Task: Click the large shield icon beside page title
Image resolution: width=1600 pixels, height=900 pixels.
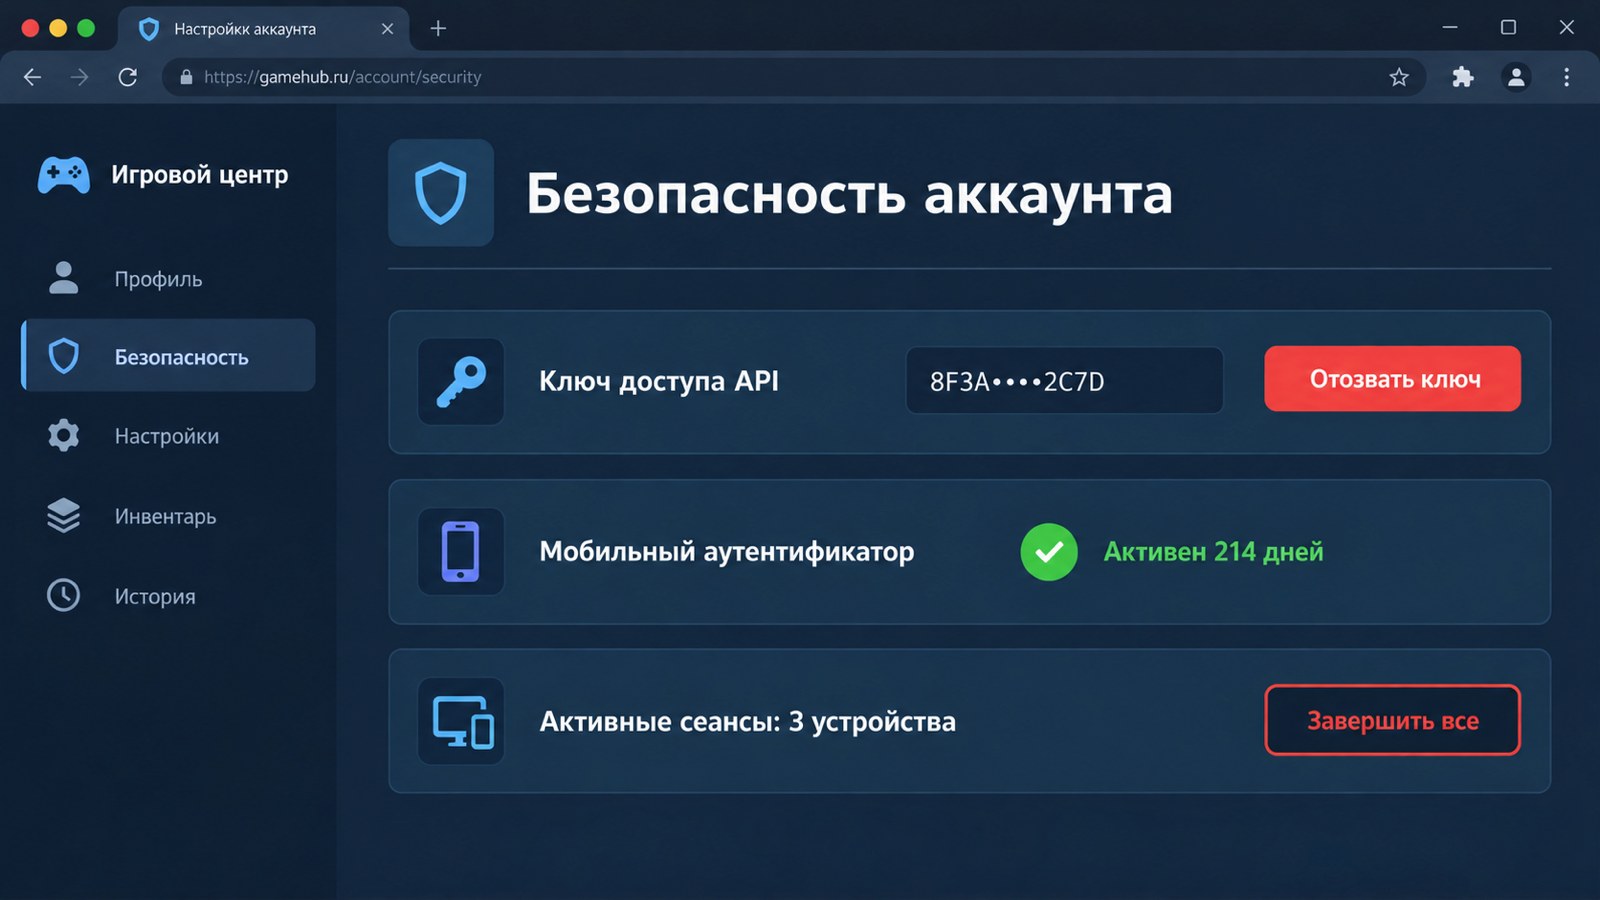Action: 441,193
